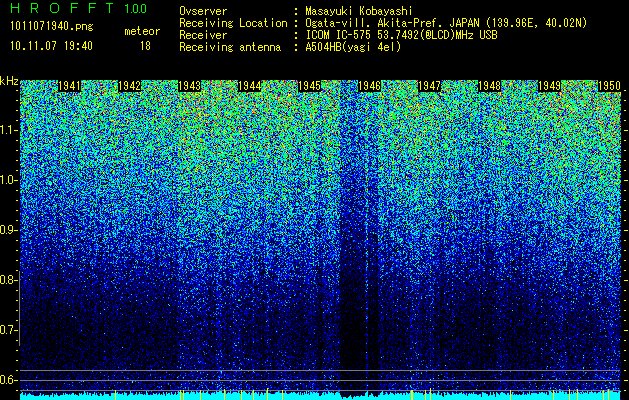Click the Receiver field label
The width and height of the screenshot is (629, 400).
203,35
